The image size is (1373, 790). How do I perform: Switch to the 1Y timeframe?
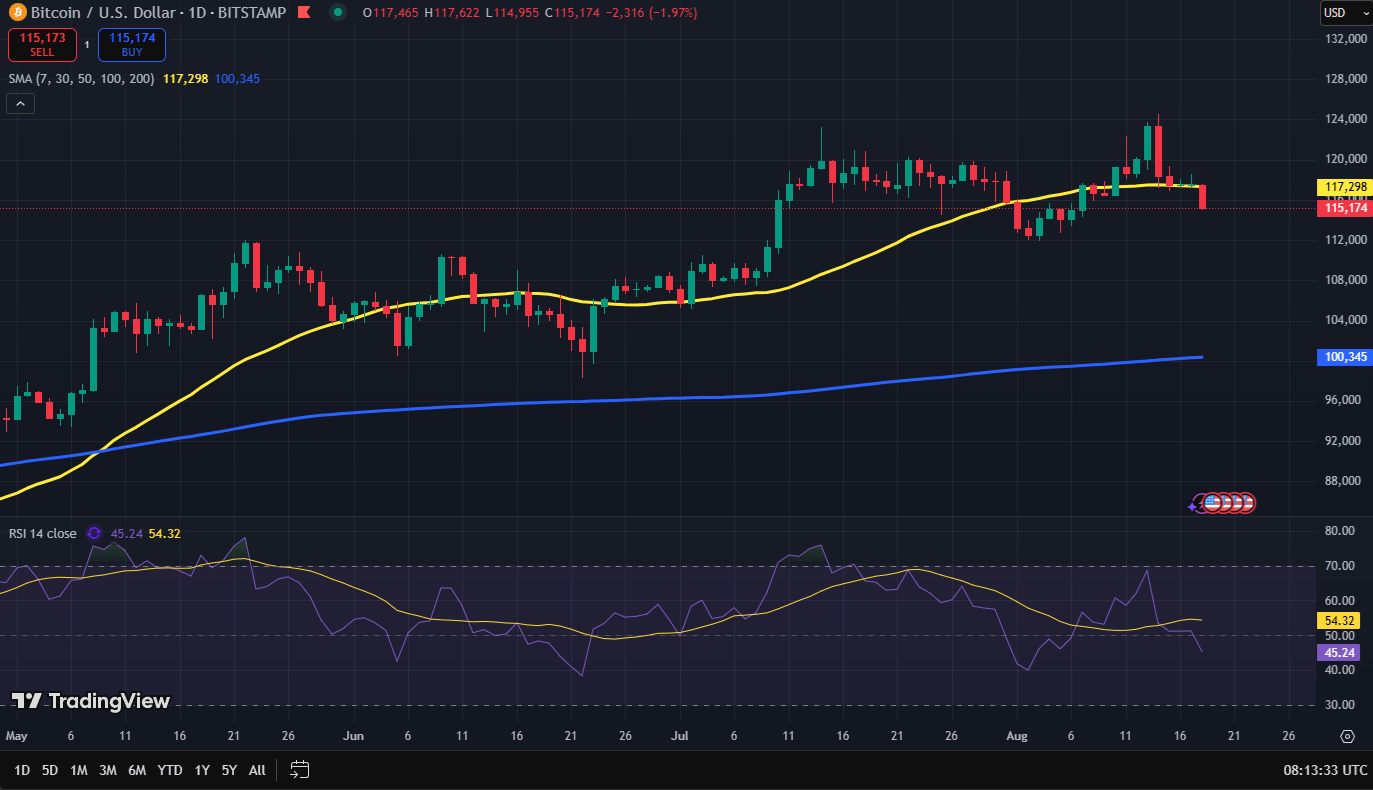(201, 770)
